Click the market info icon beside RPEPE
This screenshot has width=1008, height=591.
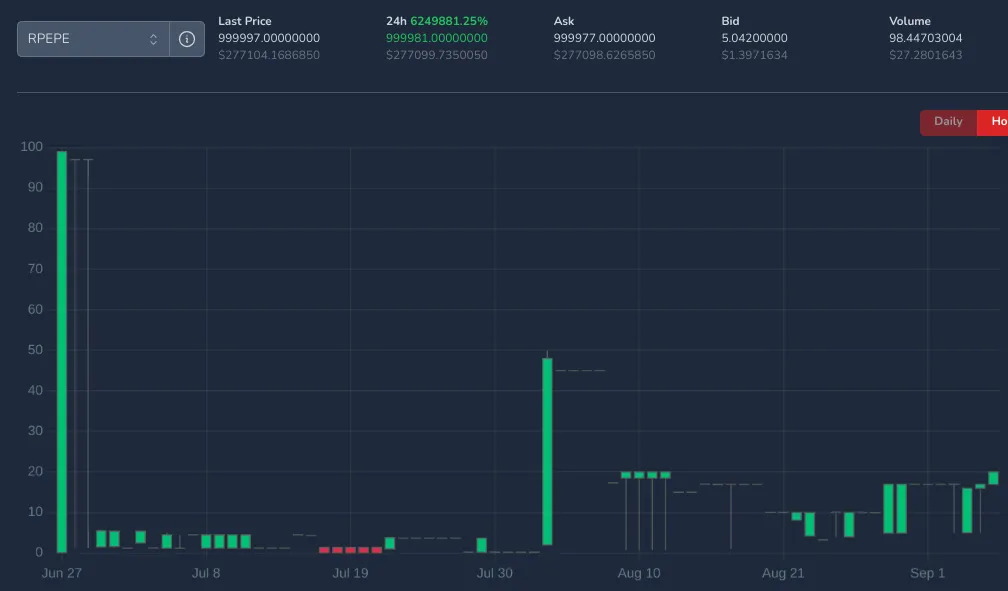click(187, 39)
